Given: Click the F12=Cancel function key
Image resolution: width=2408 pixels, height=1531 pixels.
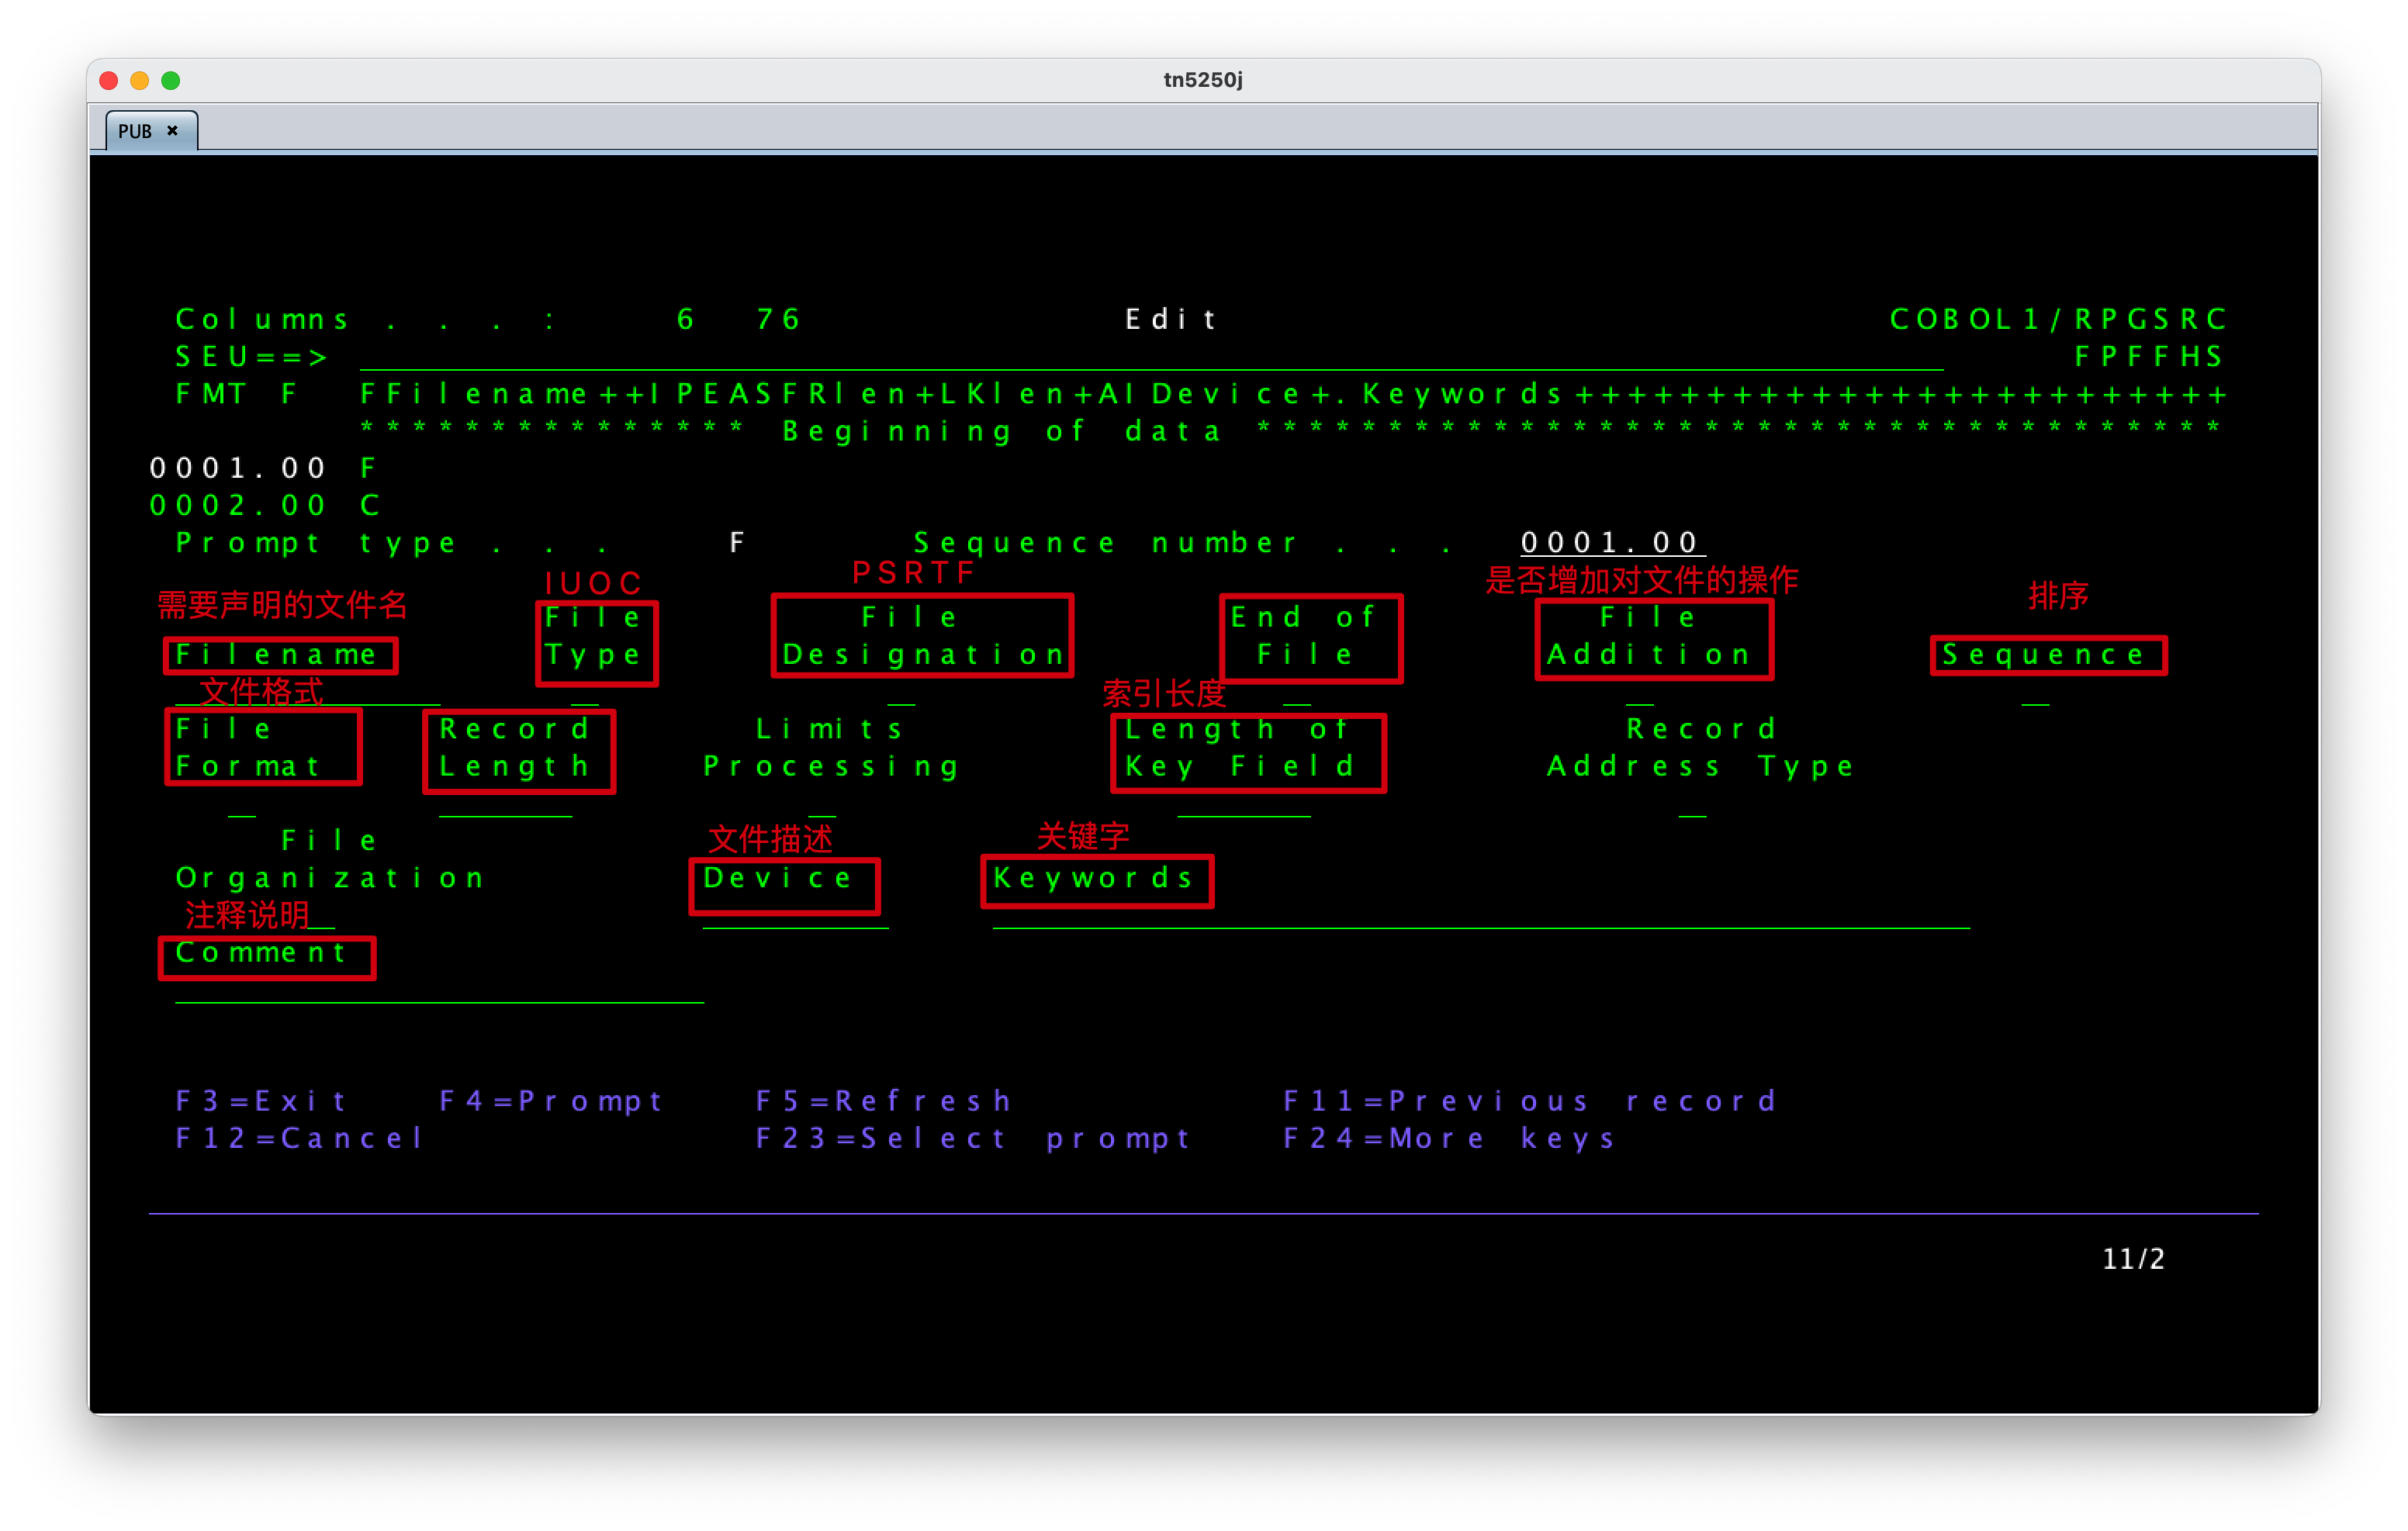Looking at the screenshot, I should pos(300,1138).
